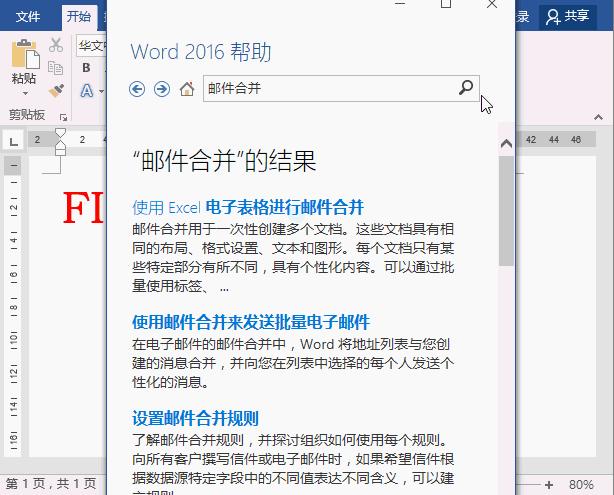Click the help scrollbar up arrow
614x495 pixels.
(x=506, y=143)
